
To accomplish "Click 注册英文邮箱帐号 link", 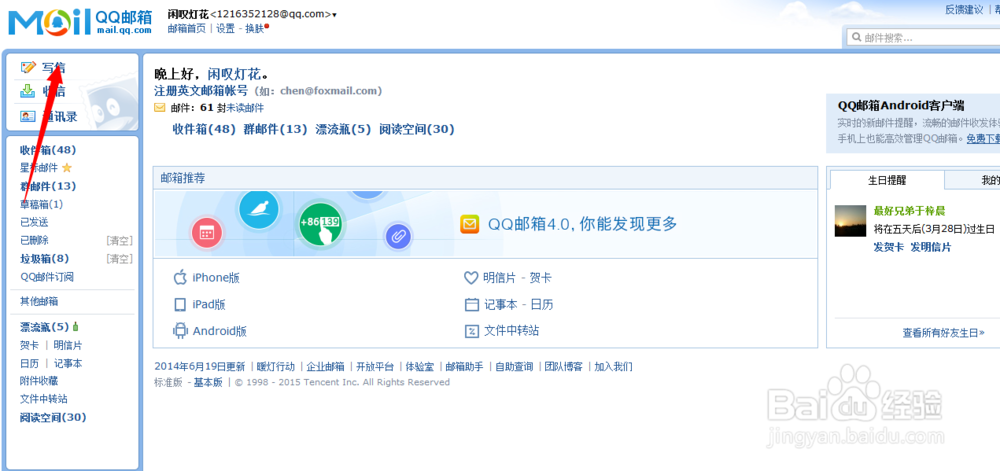I will pyautogui.click(x=201, y=91).
